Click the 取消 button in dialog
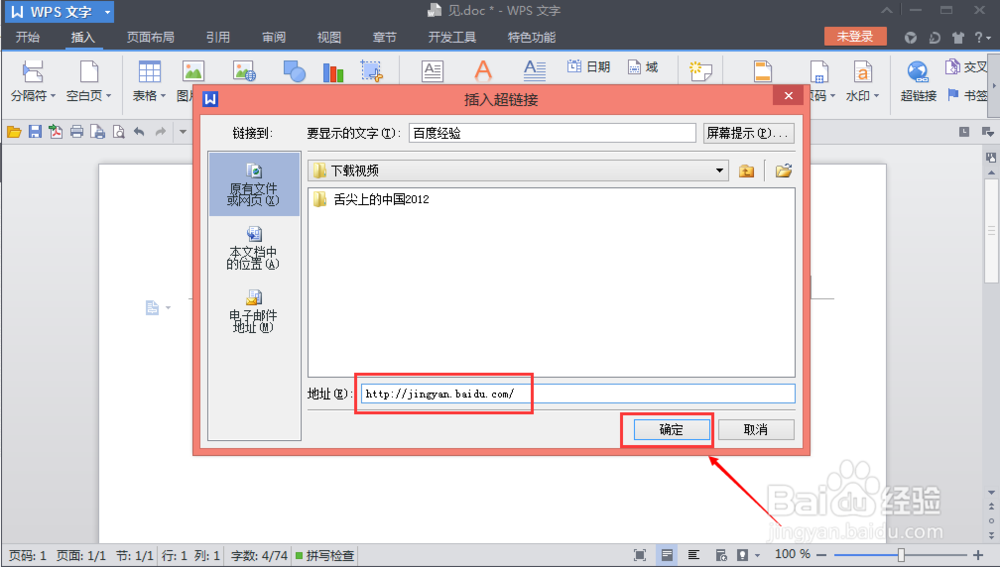The width and height of the screenshot is (1000, 567). [x=756, y=430]
